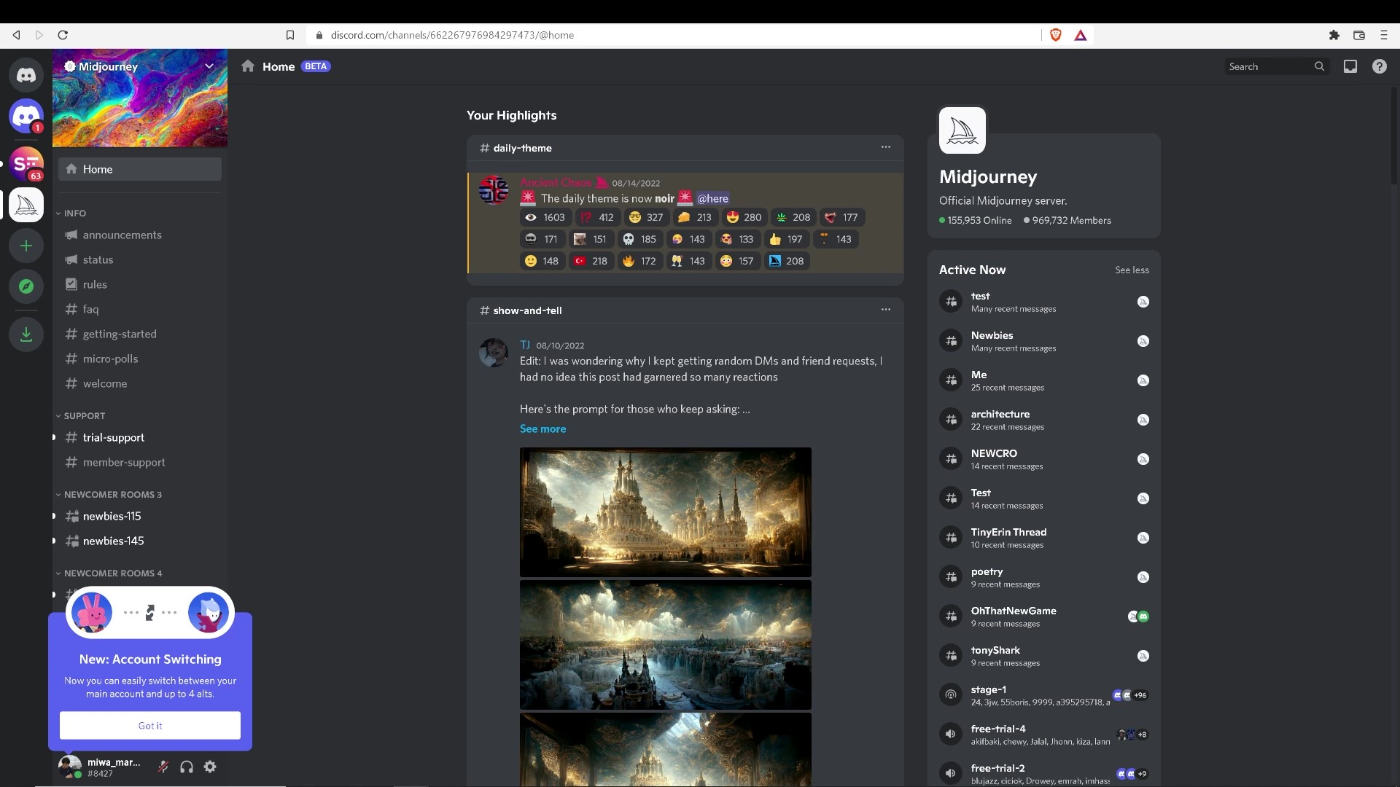1400x787 pixels.
Task: Open the server with 1 notification badge
Action: 26,116
